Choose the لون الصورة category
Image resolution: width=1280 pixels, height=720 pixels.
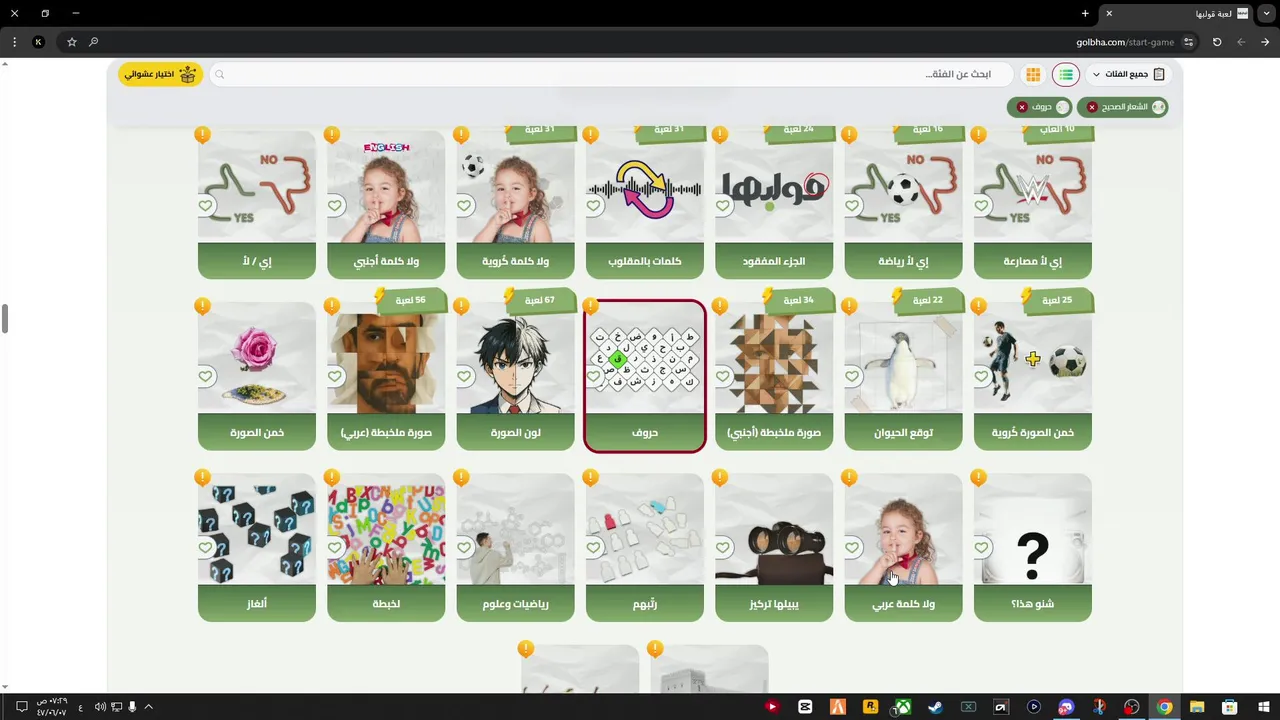tap(515, 375)
